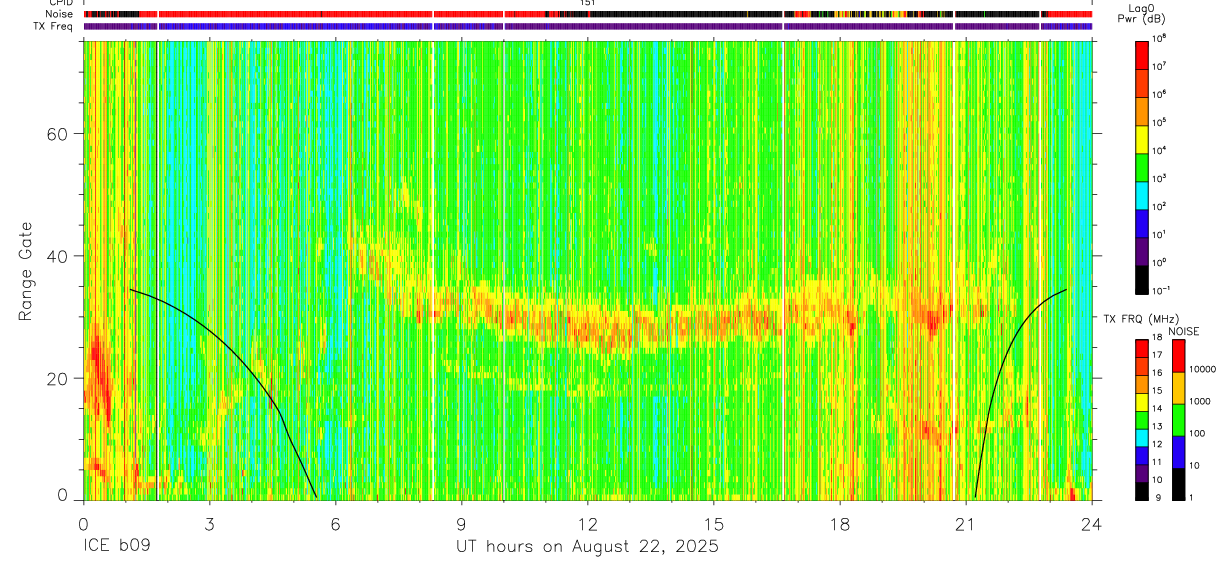Click the 'ICE b09' radar label
Screen dimensions: 1228x567
pyautogui.click(x=116, y=547)
